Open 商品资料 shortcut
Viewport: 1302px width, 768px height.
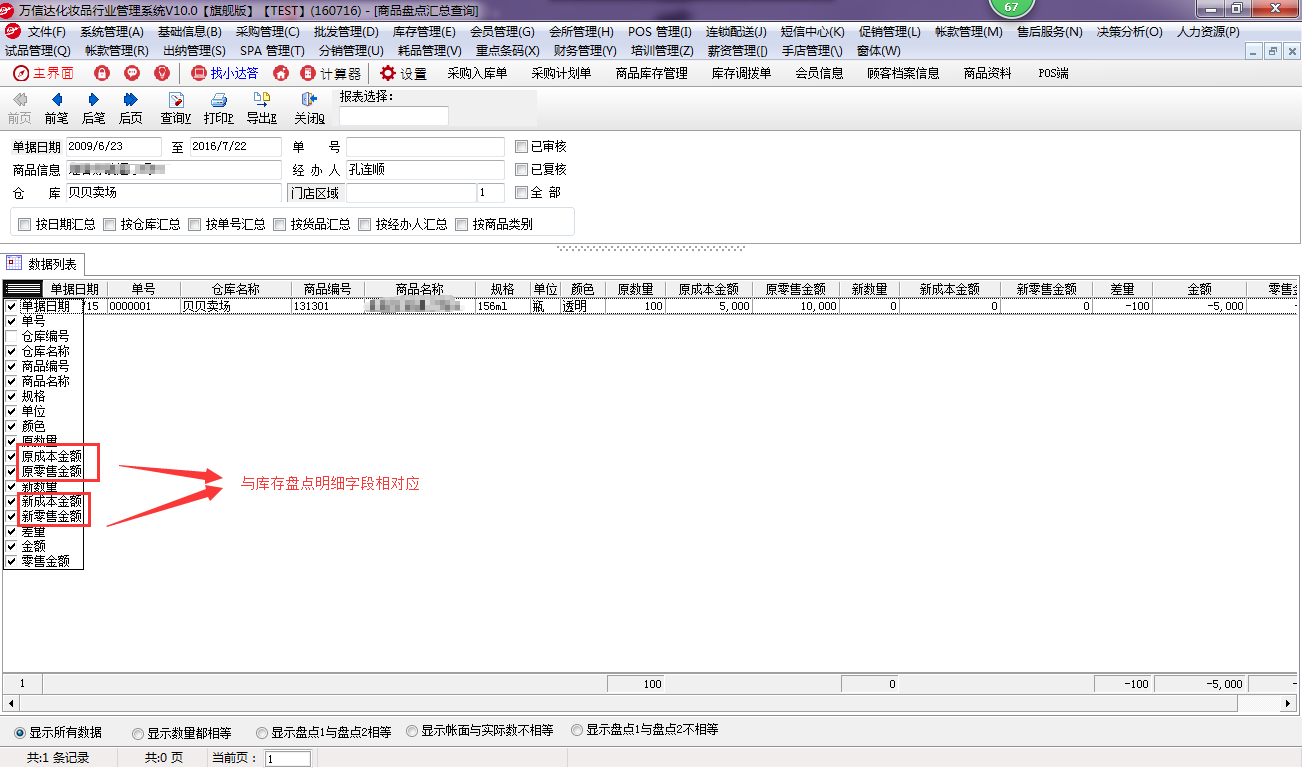[x=987, y=73]
